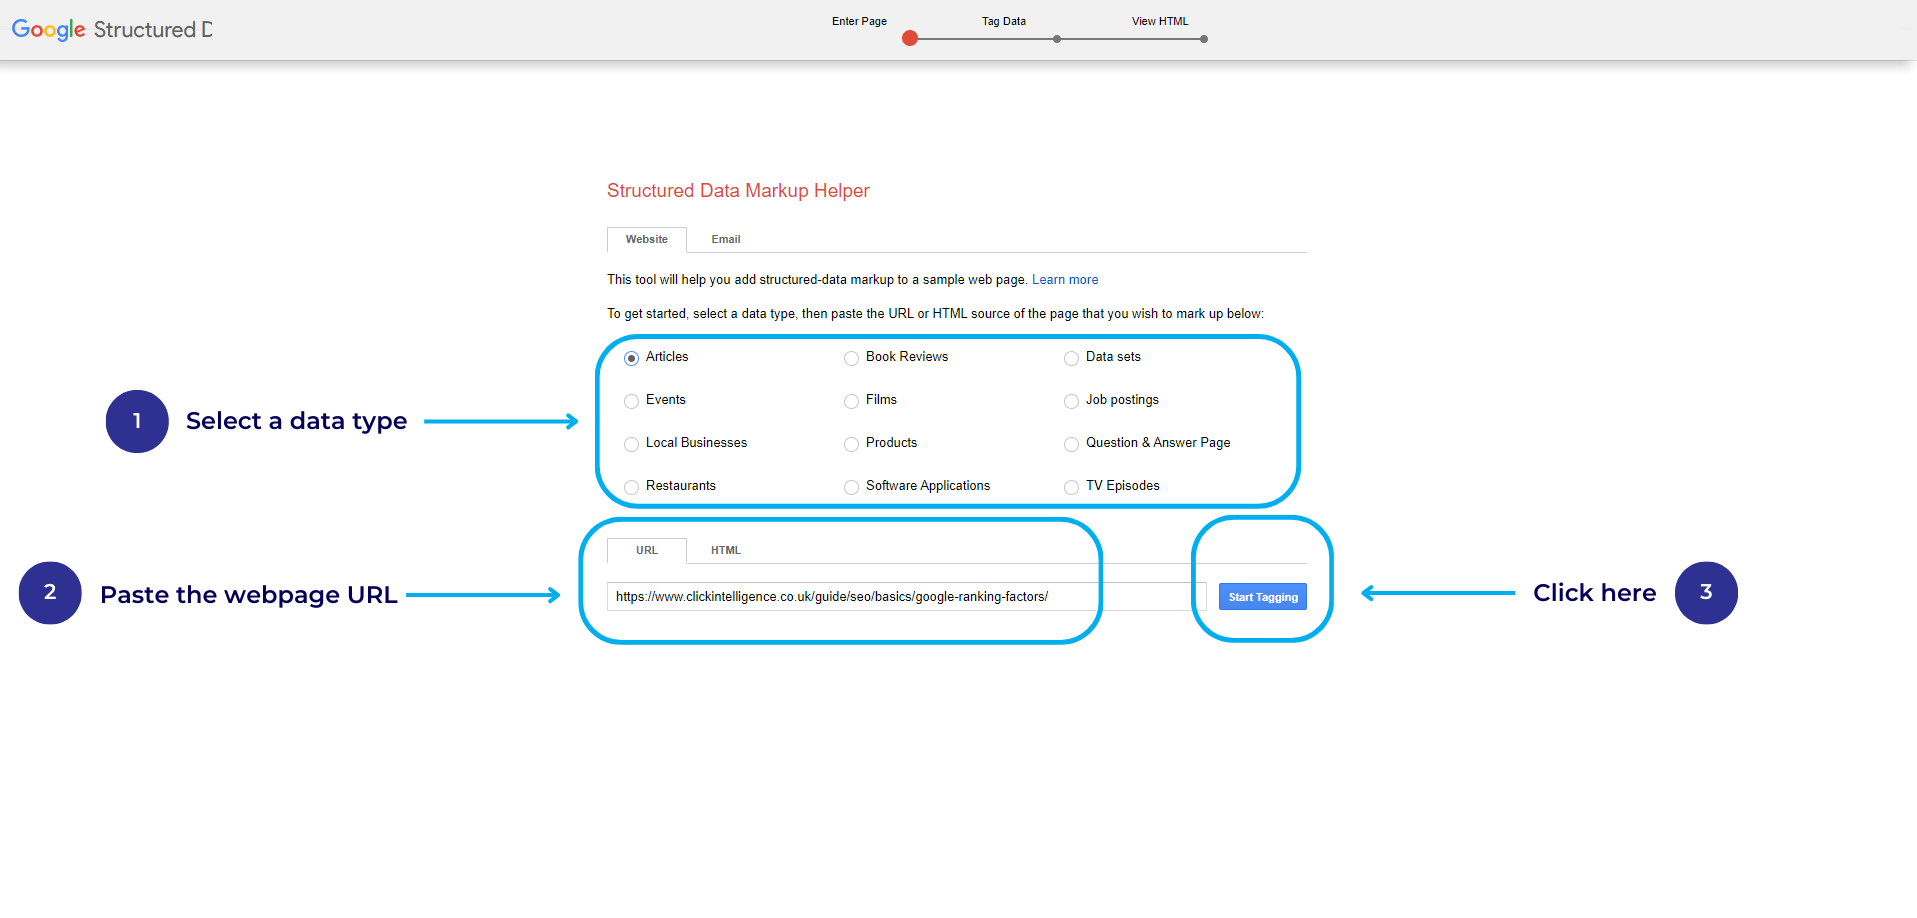
Task: Choose the Book Reviews data type
Action: tap(851, 358)
